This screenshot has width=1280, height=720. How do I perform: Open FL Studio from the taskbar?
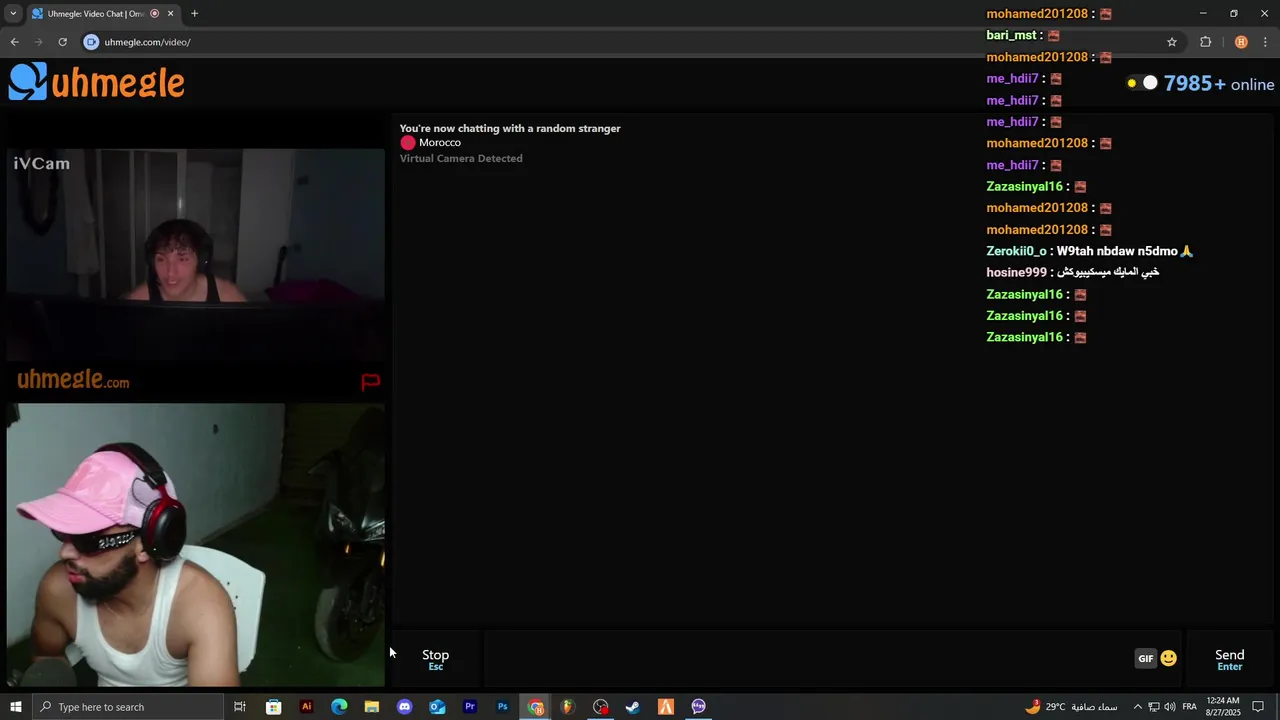(x=568, y=707)
